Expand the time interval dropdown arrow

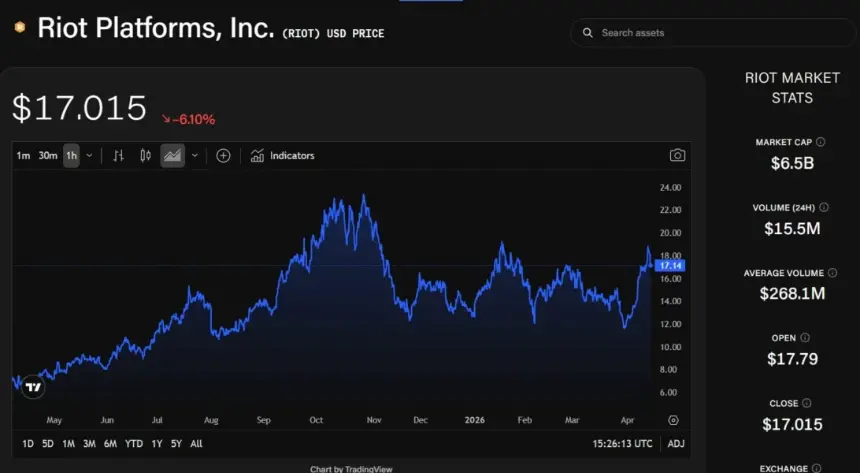click(x=90, y=156)
